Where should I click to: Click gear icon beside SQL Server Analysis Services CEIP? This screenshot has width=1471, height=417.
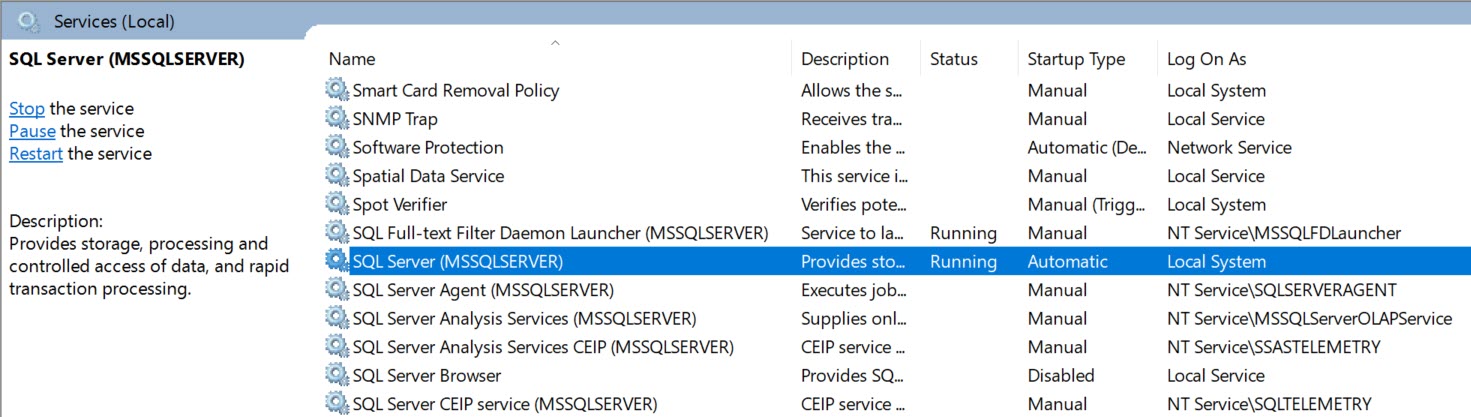pos(337,347)
